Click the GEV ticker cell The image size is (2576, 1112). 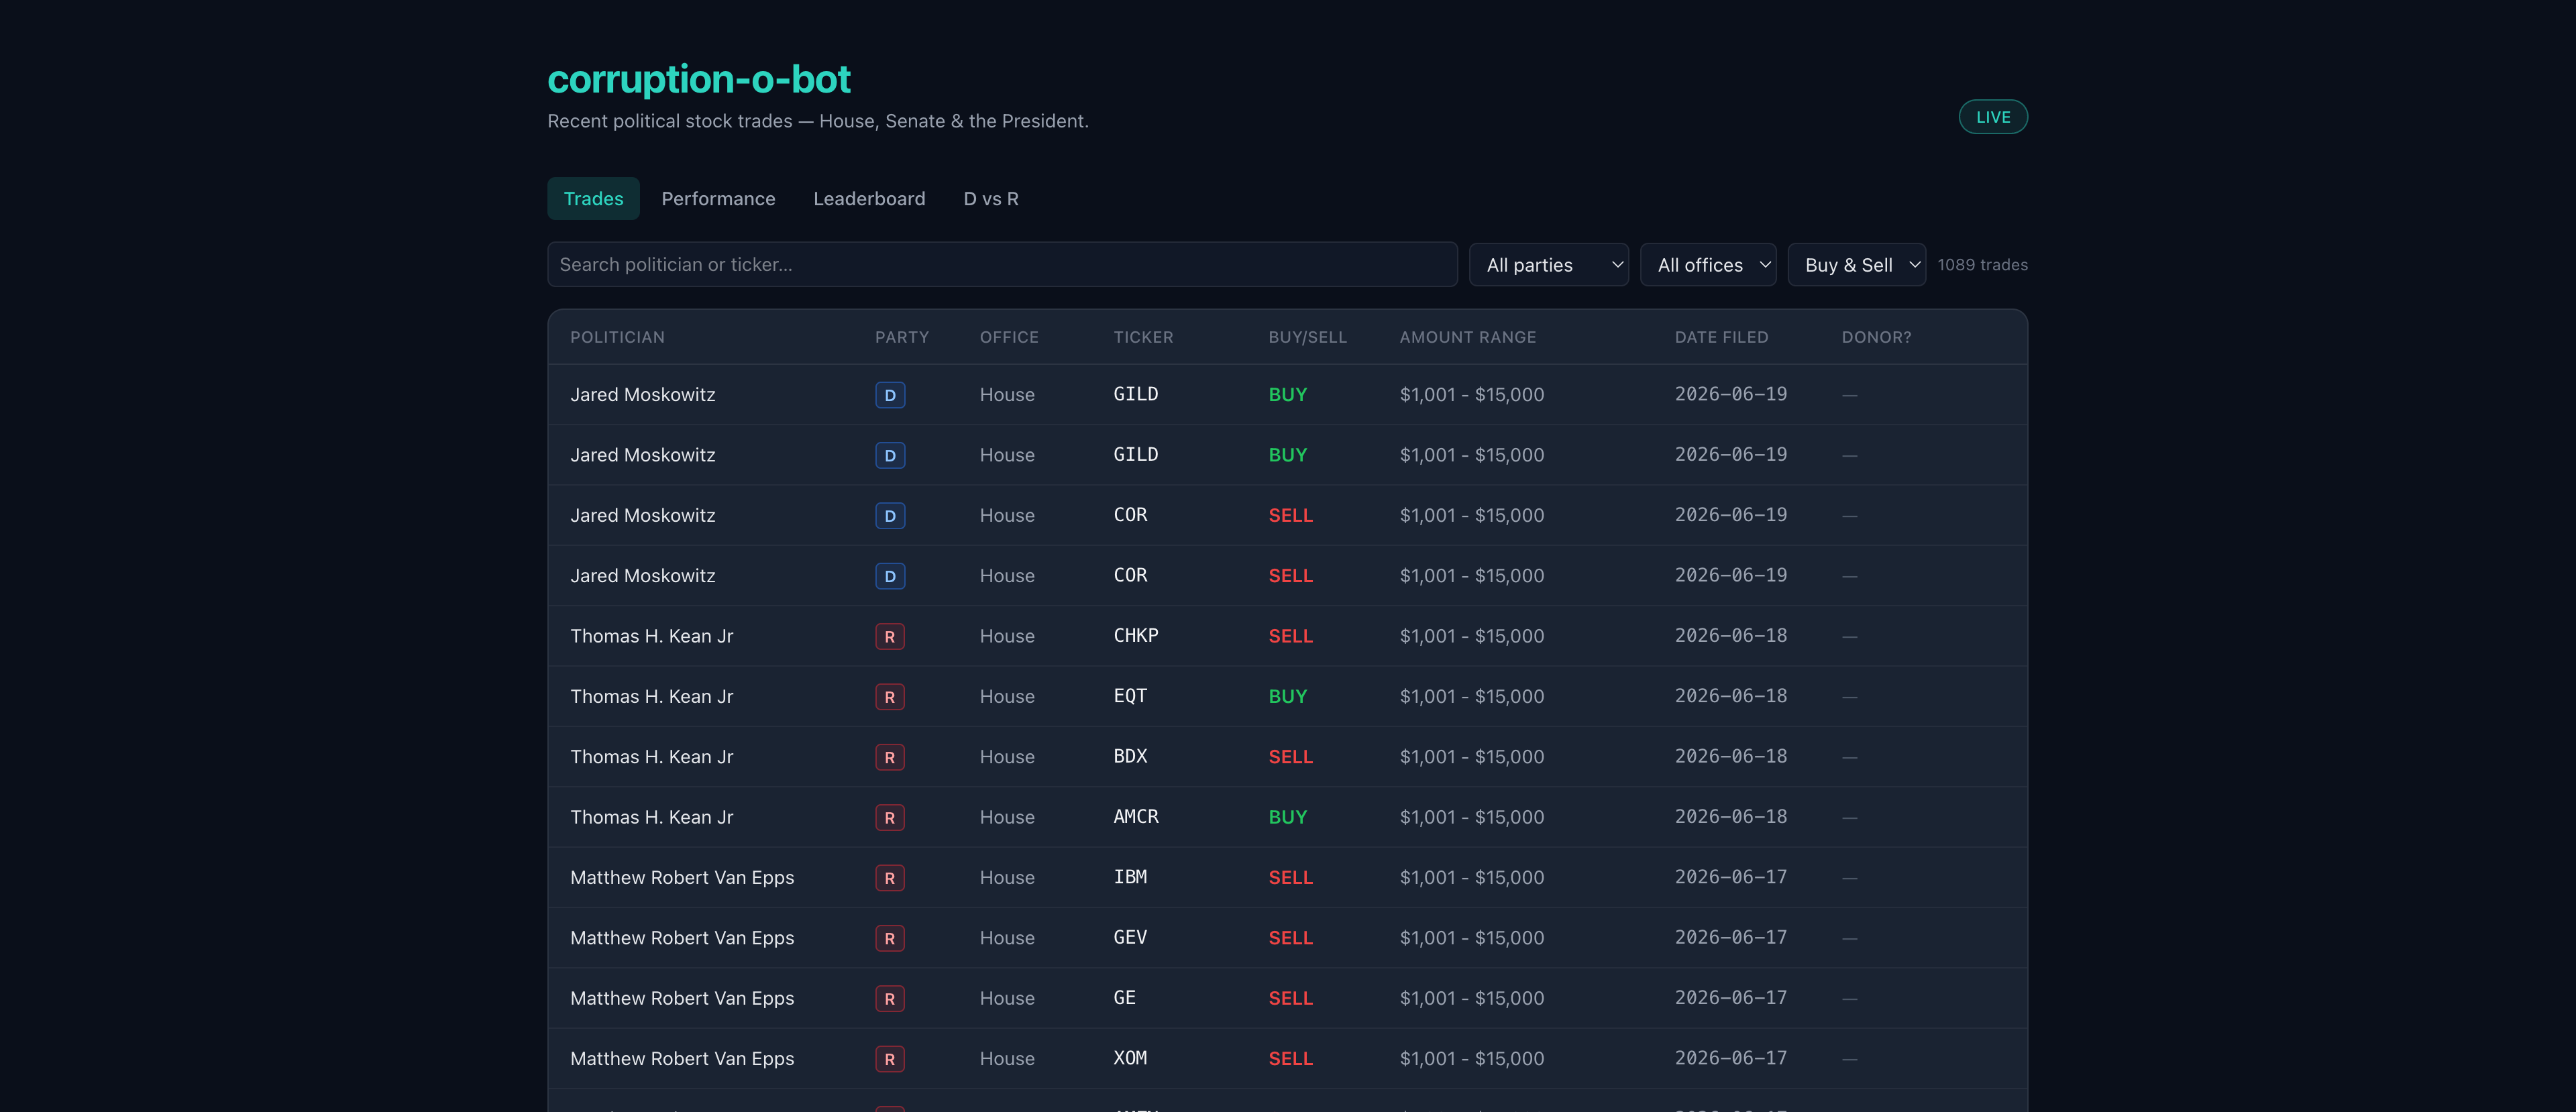(x=1130, y=937)
